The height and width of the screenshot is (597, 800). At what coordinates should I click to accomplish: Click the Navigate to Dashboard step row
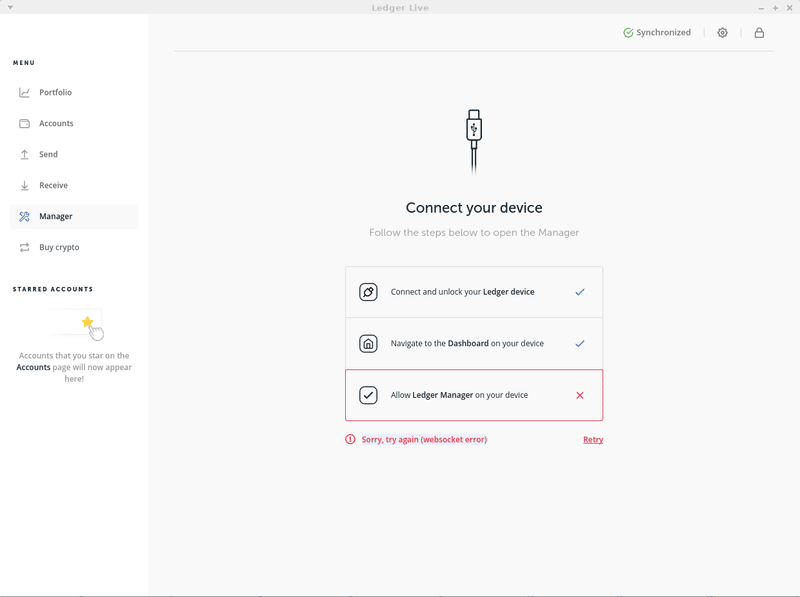tap(474, 342)
